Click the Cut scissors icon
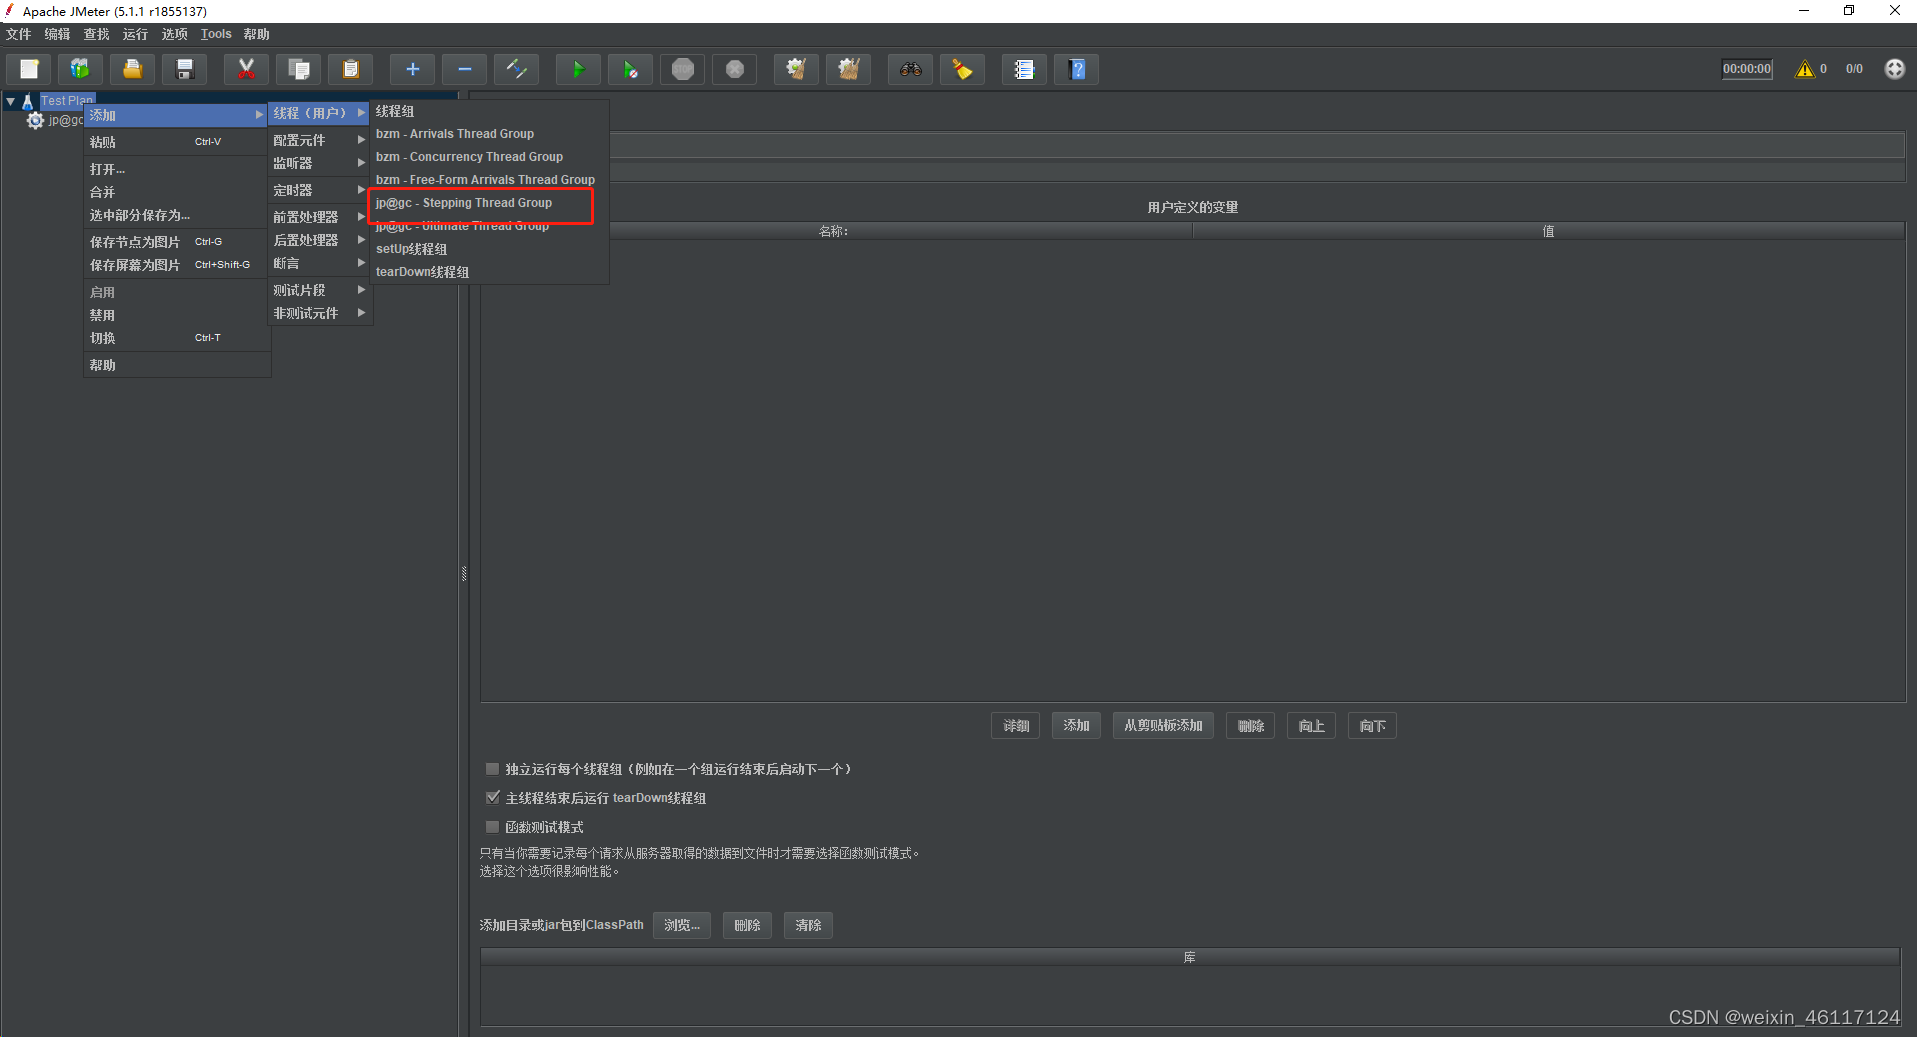 pyautogui.click(x=246, y=69)
